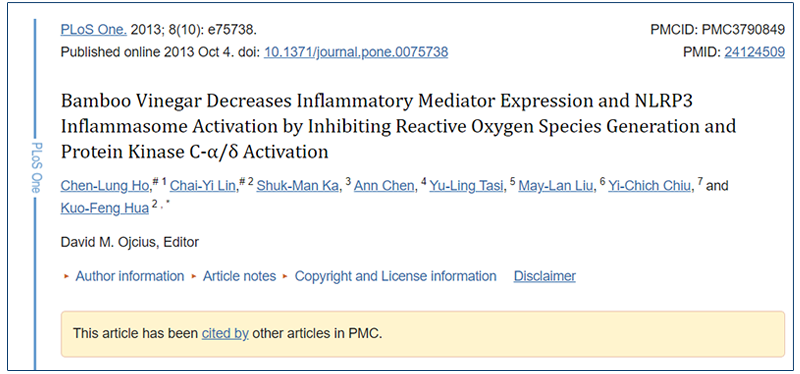Open the PLoS One journal link
This screenshot has width=800, height=374.
click(94, 30)
